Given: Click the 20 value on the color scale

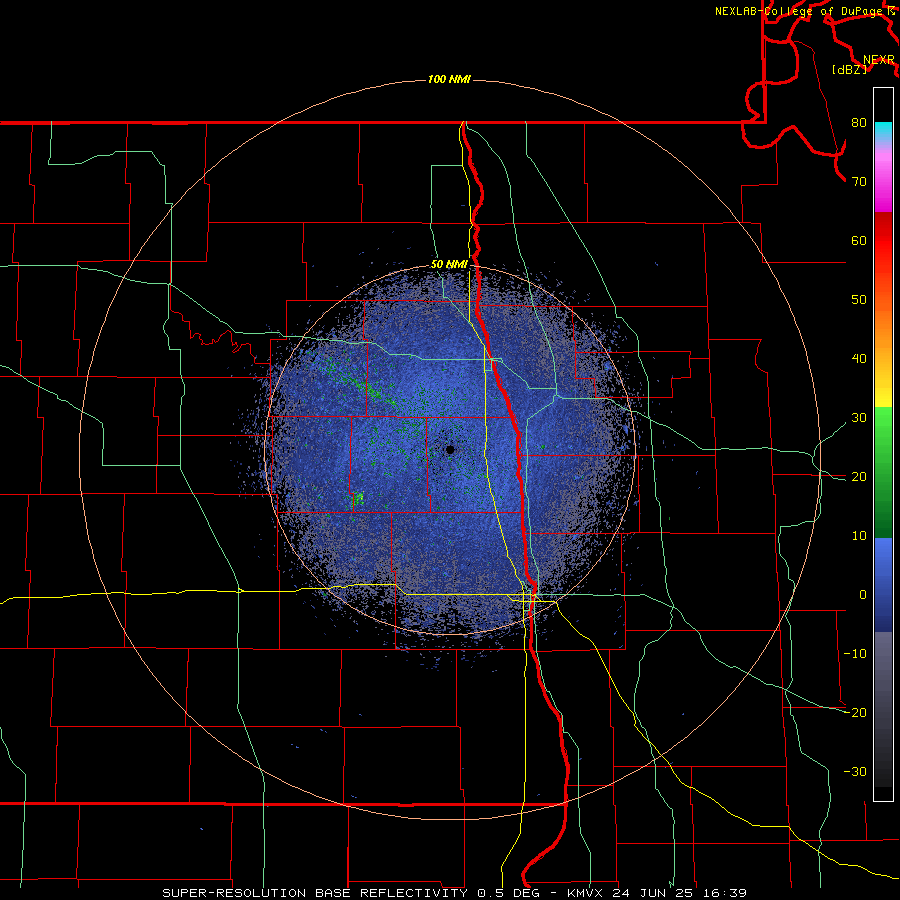Looking at the screenshot, I should tap(859, 476).
